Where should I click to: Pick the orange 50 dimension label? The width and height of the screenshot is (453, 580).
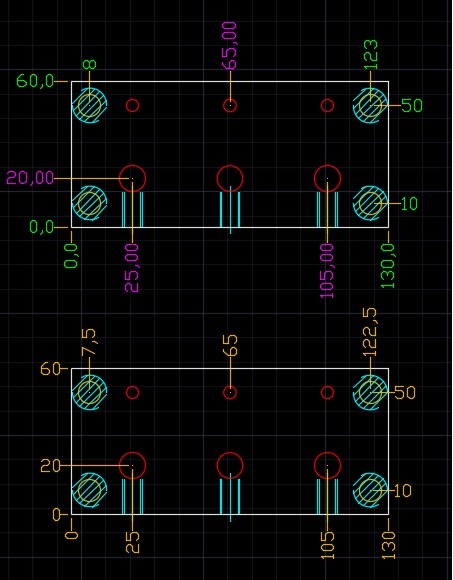[x=405, y=392]
